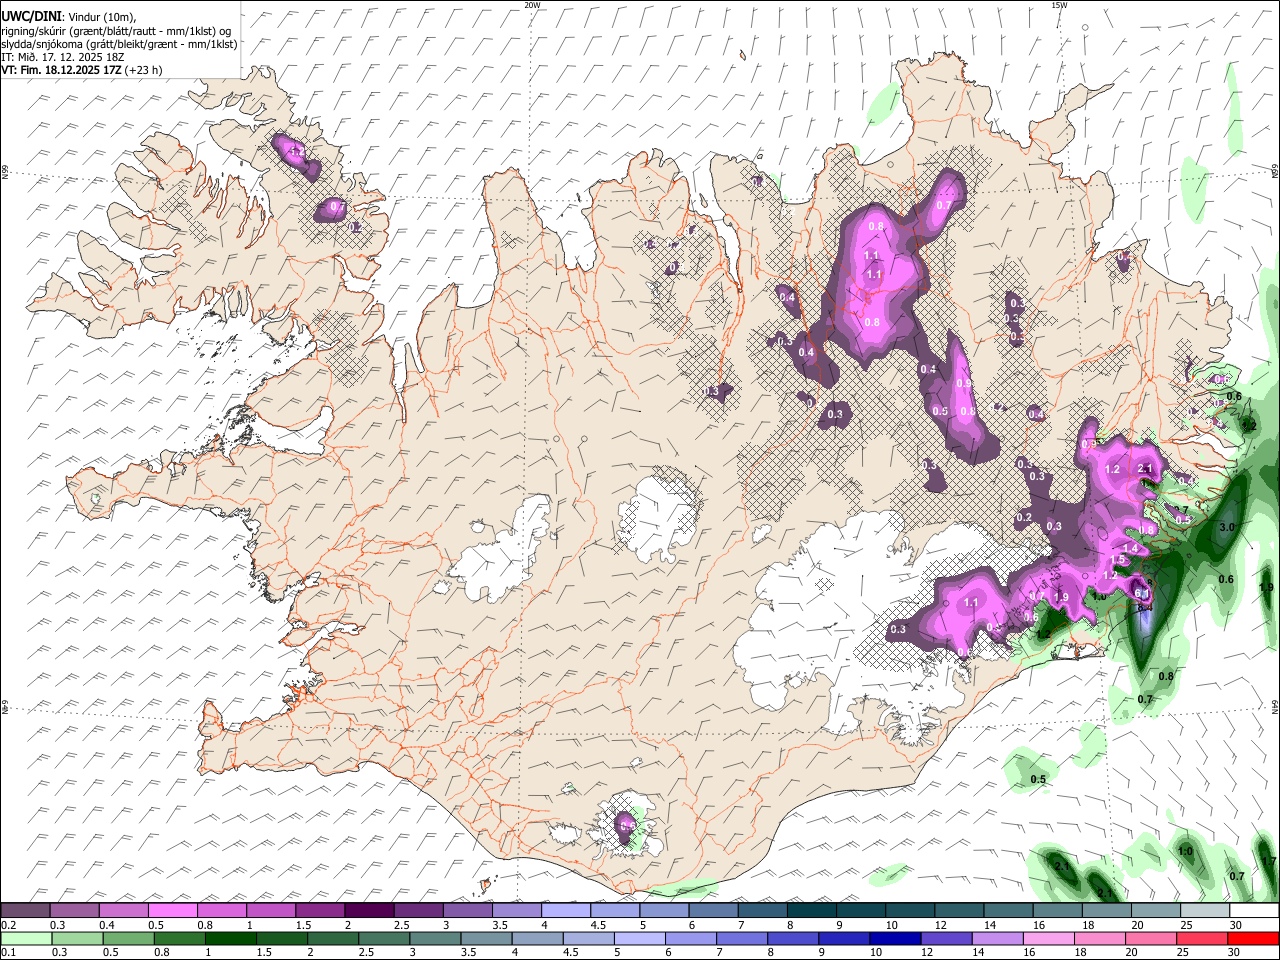Click the 15W longitude label
This screenshot has height=960, width=1280.
point(1059,5)
